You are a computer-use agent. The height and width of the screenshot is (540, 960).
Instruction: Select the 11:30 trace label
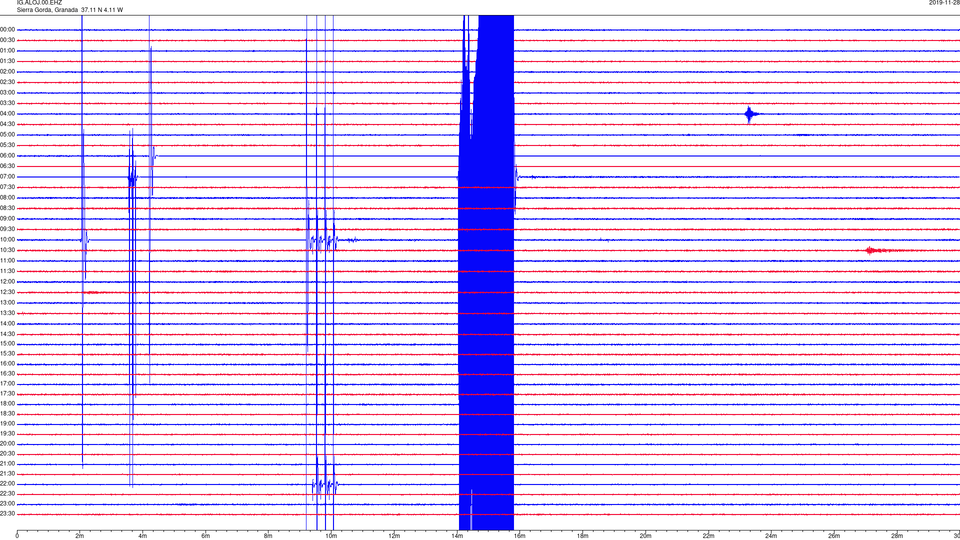tap(7, 271)
